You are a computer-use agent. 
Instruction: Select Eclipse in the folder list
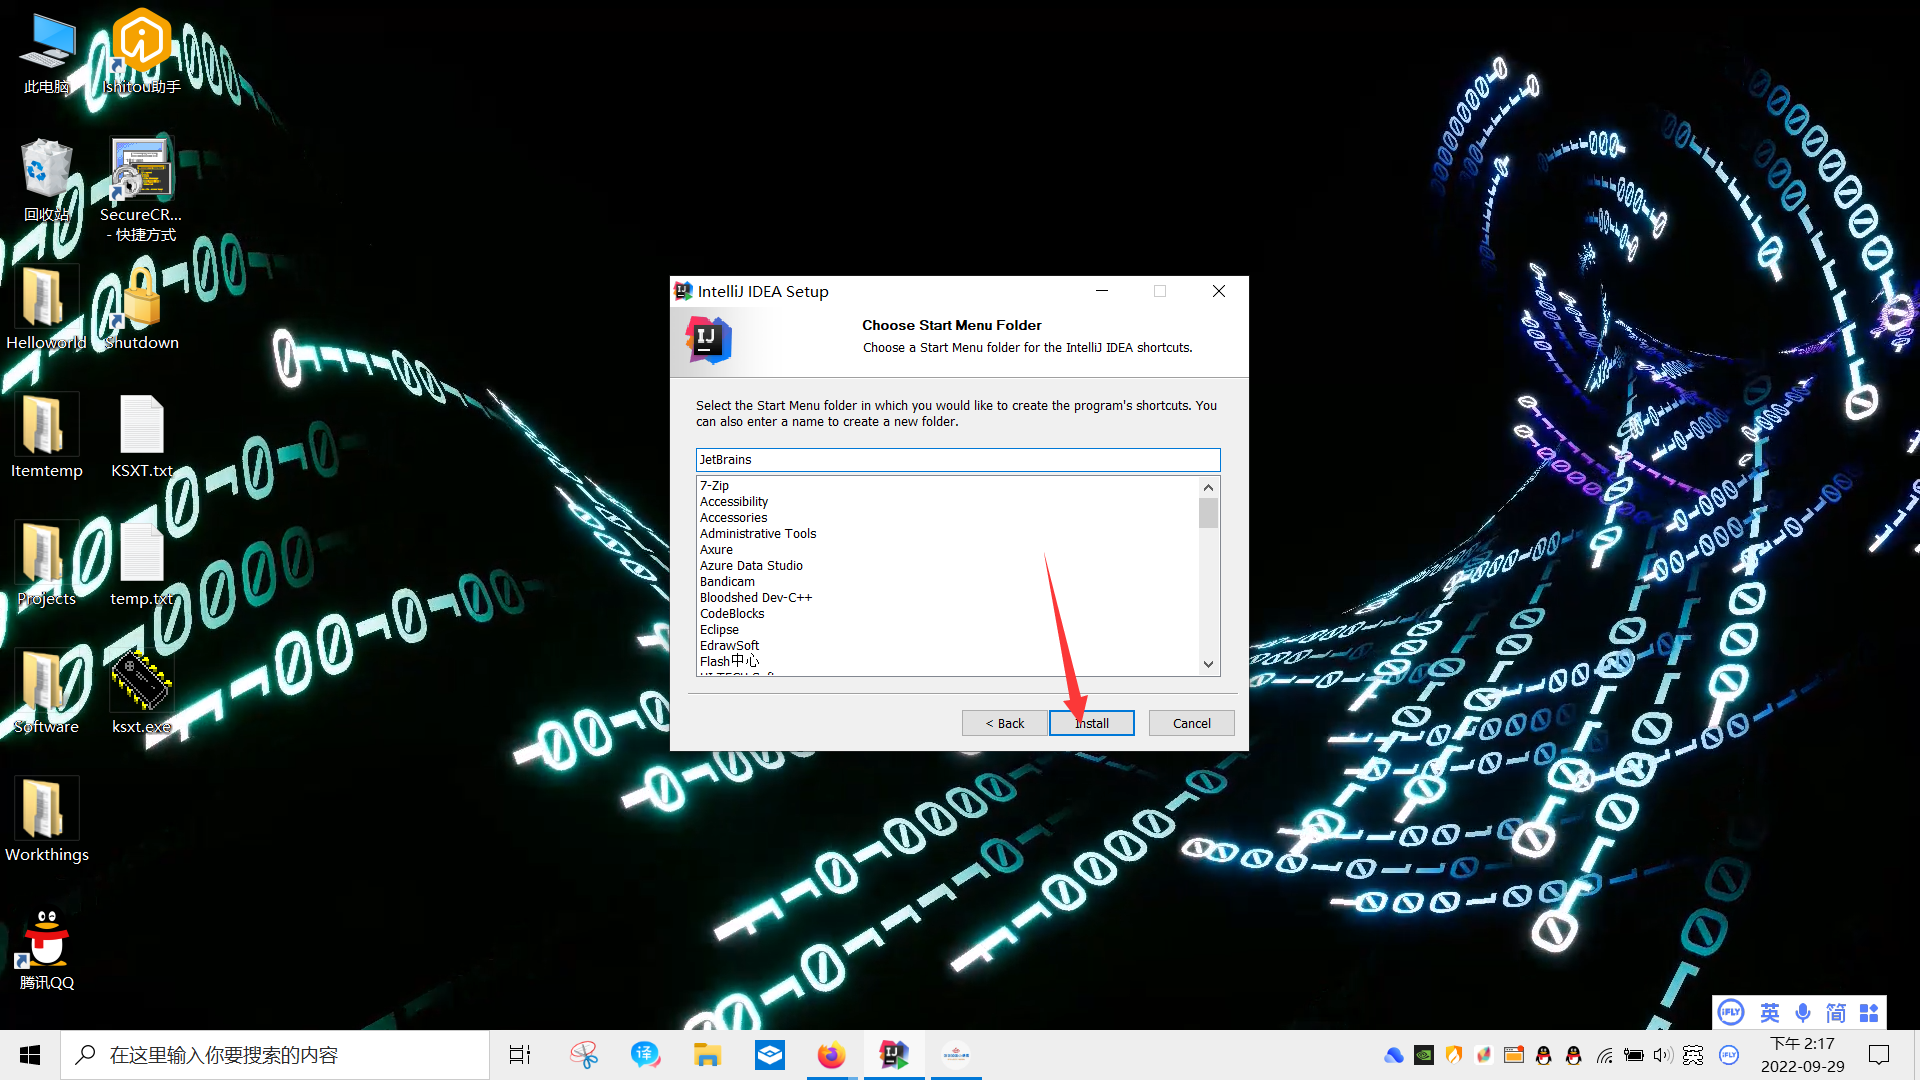tap(719, 630)
